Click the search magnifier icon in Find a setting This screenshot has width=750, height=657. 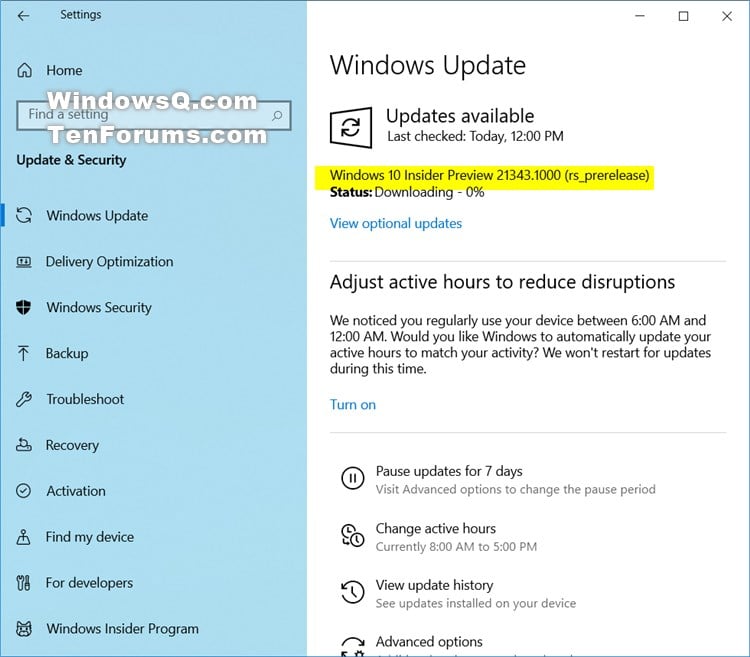click(x=277, y=115)
